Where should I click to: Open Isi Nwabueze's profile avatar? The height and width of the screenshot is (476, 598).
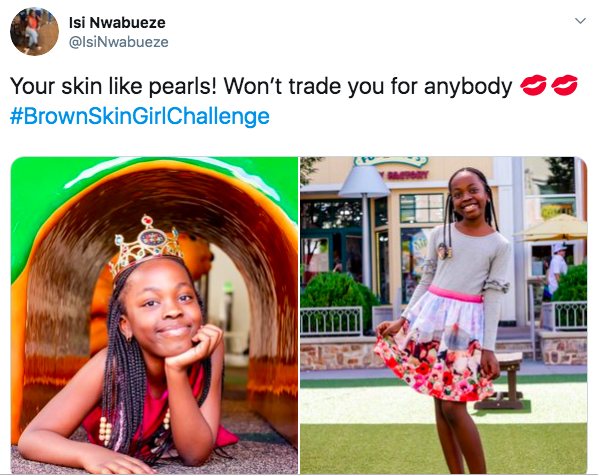pos(34,32)
